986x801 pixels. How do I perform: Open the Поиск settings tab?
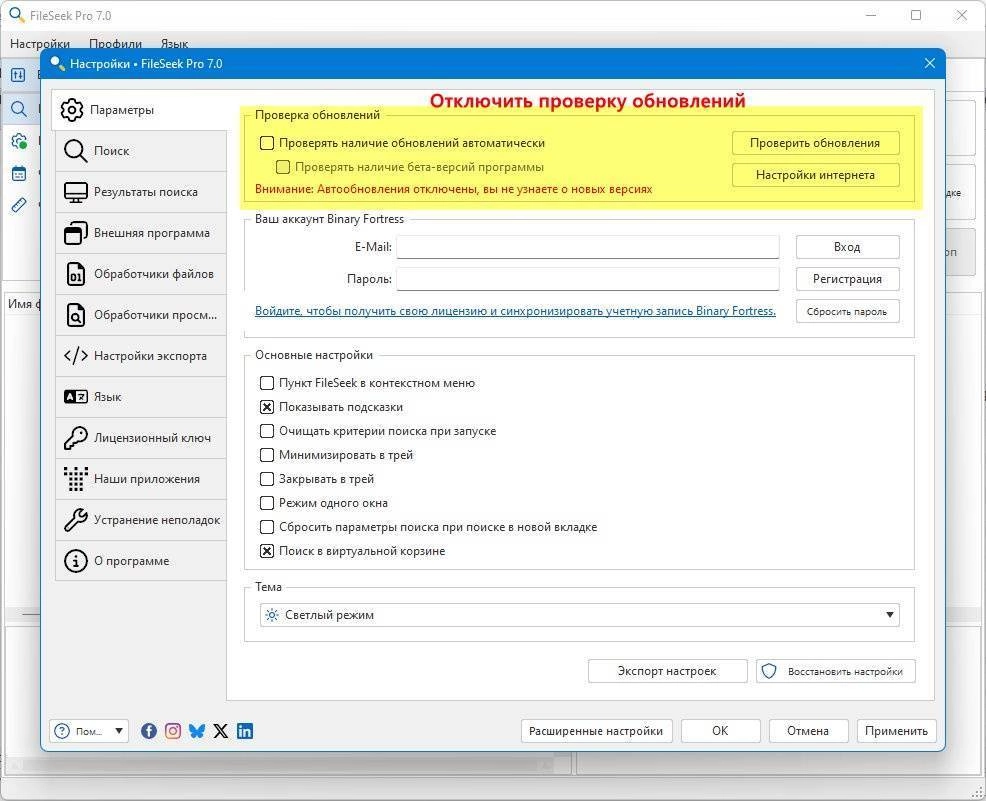141,151
